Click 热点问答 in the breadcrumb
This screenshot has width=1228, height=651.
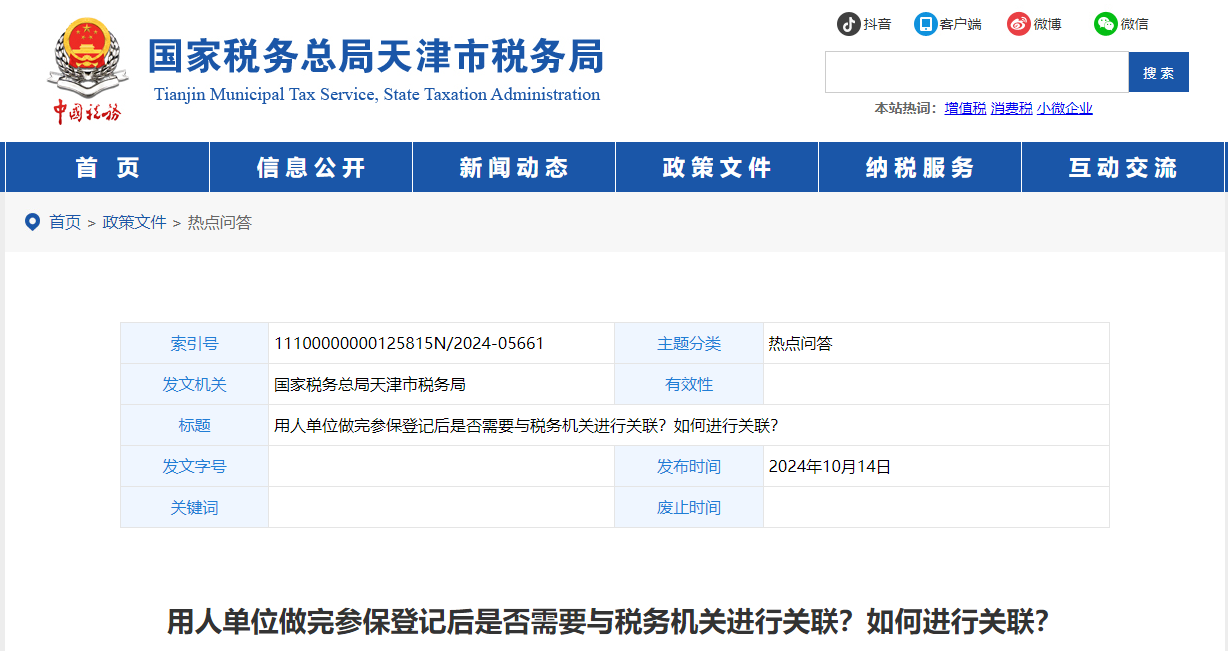pos(220,222)
